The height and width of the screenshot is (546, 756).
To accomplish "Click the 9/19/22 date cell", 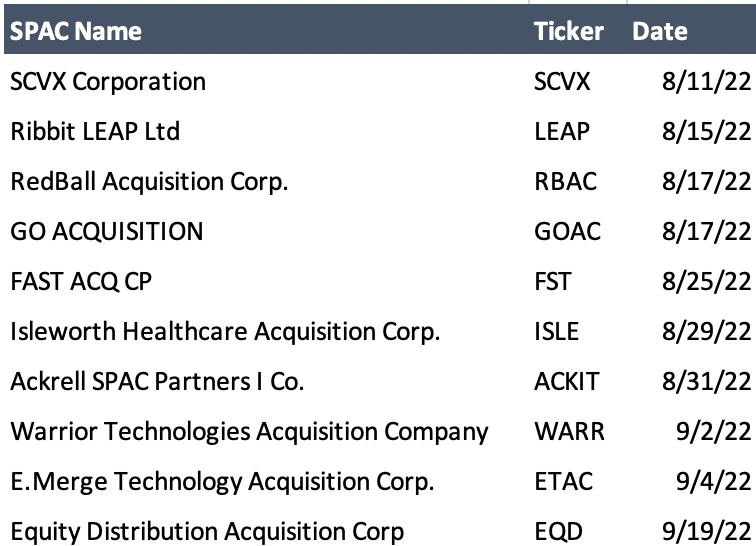I will pyautogui.click(x=706, y=531).
